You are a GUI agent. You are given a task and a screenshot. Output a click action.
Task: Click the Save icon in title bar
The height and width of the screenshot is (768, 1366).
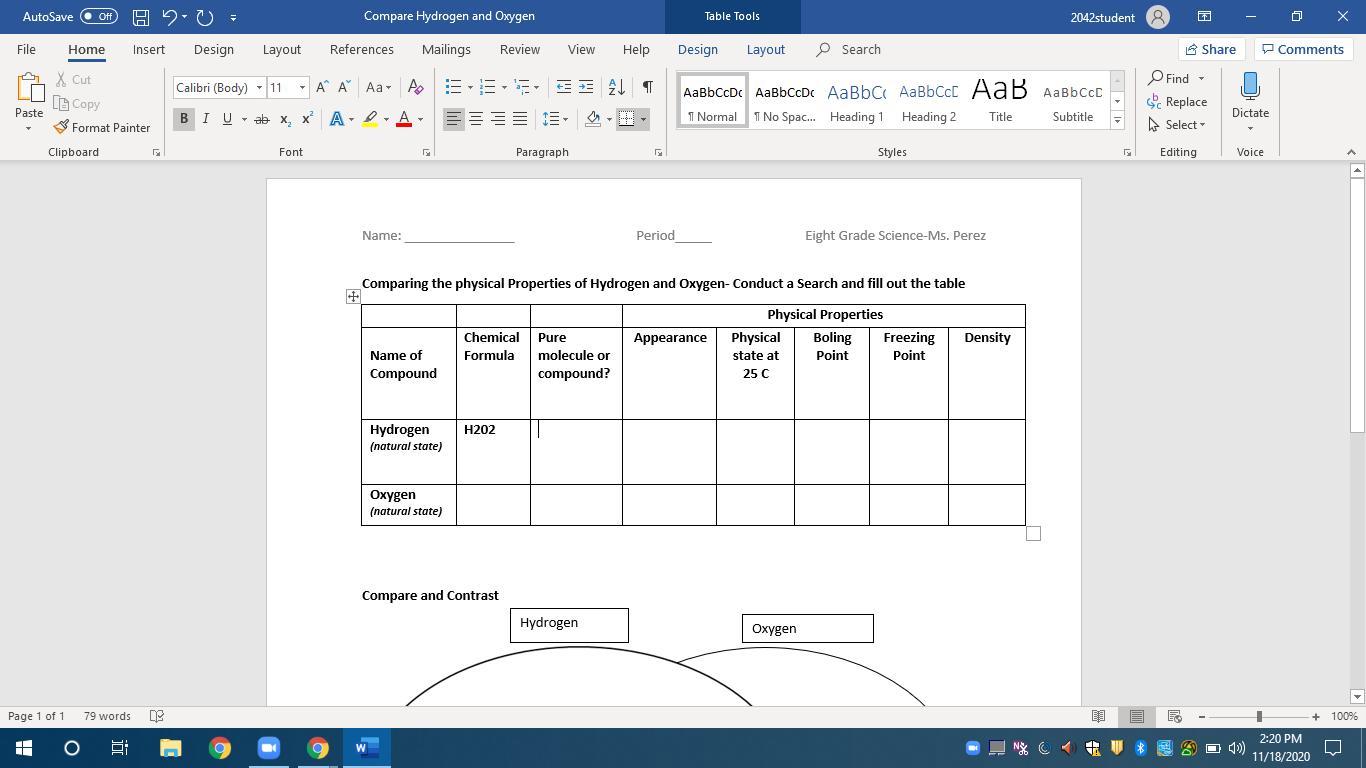click(140, 17)
